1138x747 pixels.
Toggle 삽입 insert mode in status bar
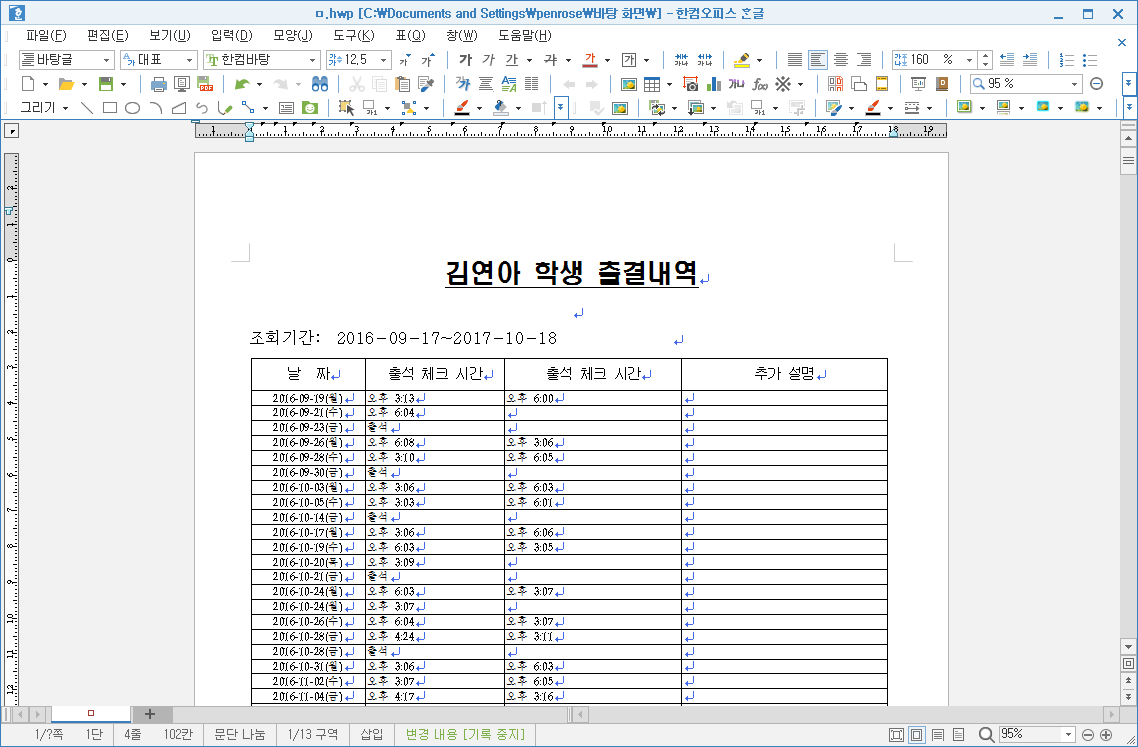372,735
